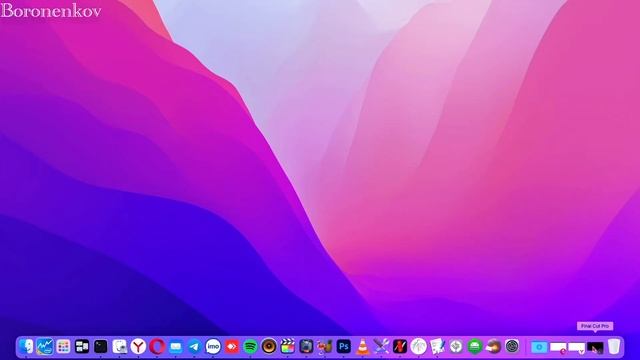Open the dark circular fingerprint-style icon
The image size is (640, 360).
coord(512,347)
